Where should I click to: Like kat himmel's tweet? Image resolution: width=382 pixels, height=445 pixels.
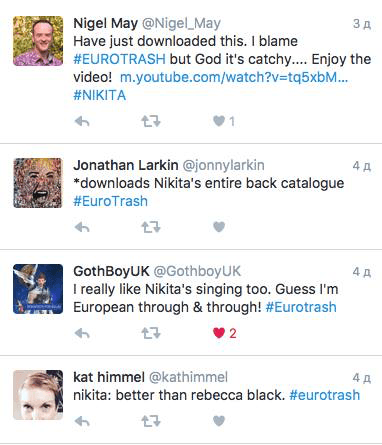tap(219, 421)
